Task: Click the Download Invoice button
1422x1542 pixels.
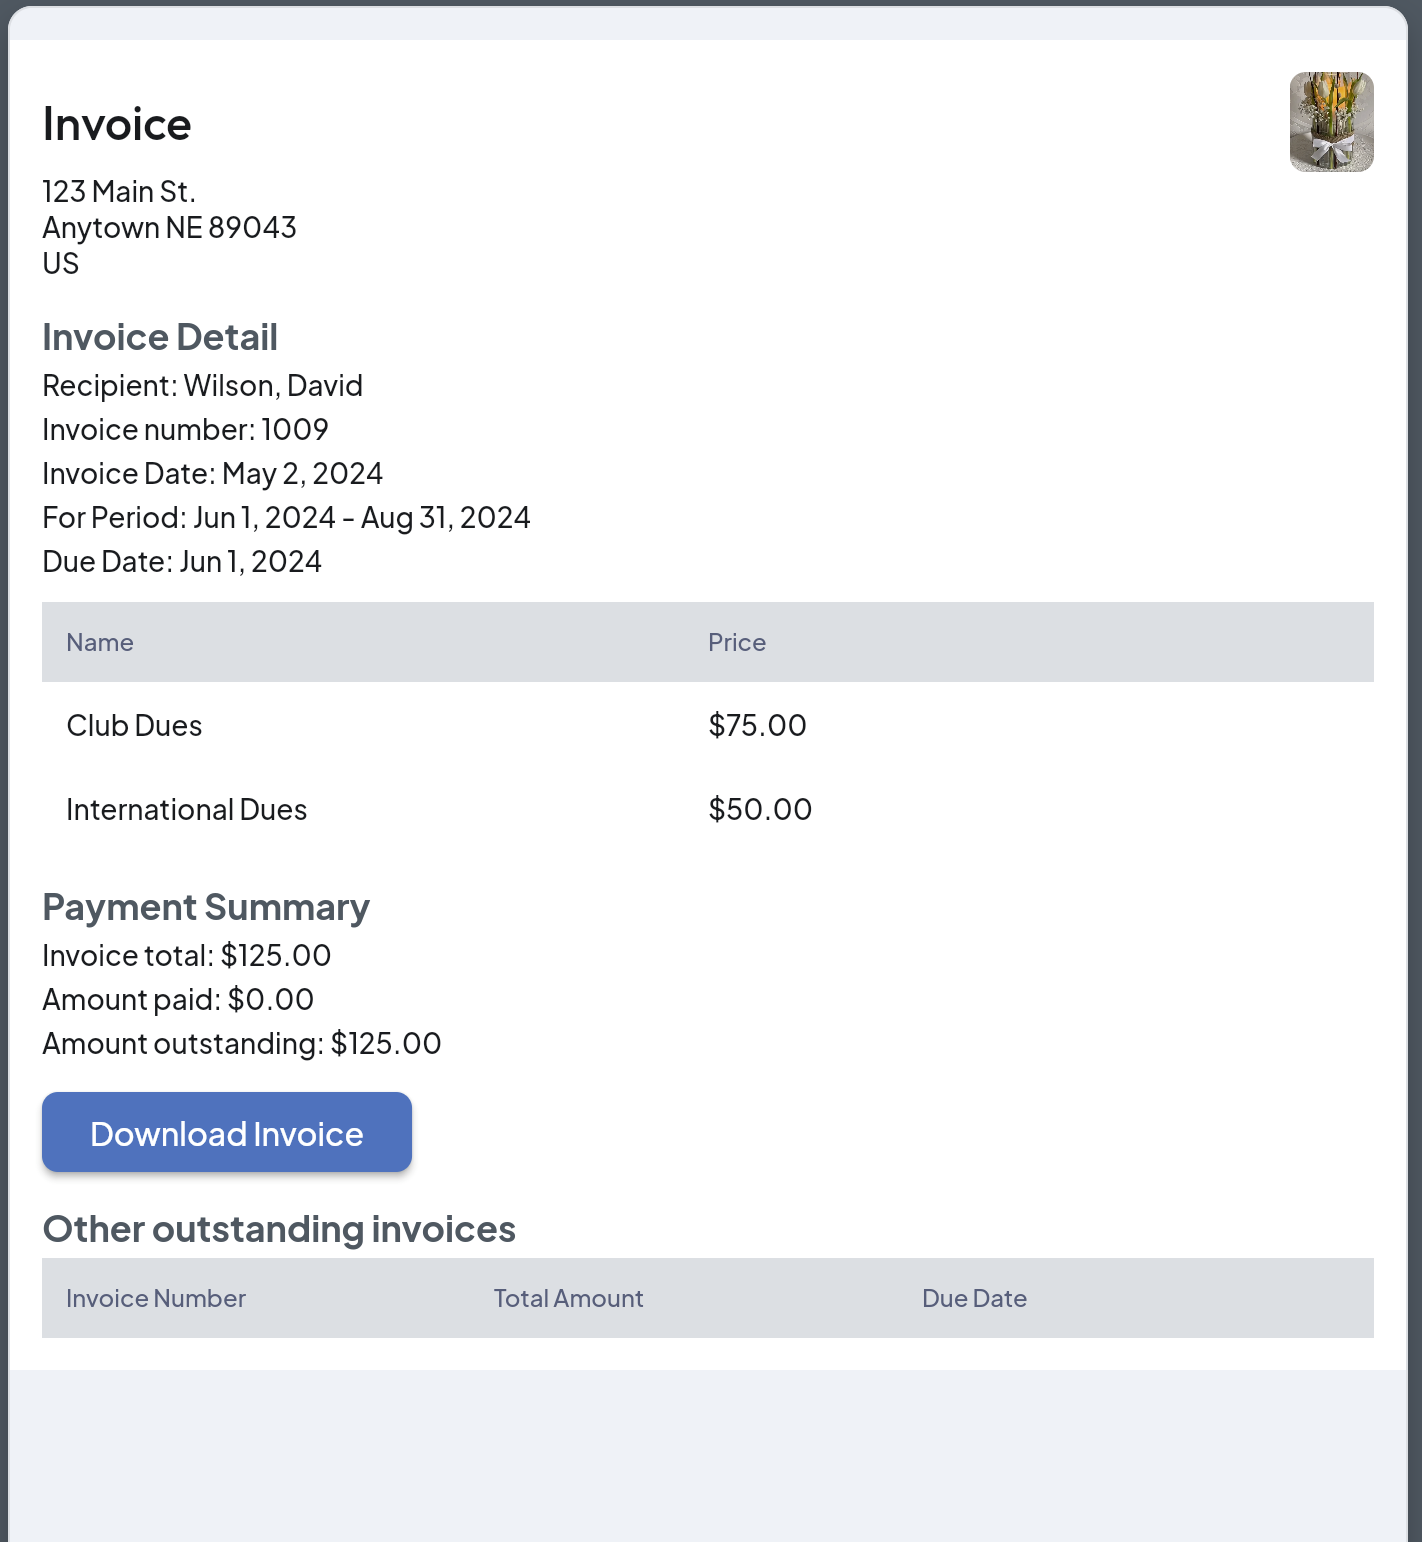Action: pyautogui.click(x=226, y=1132)
